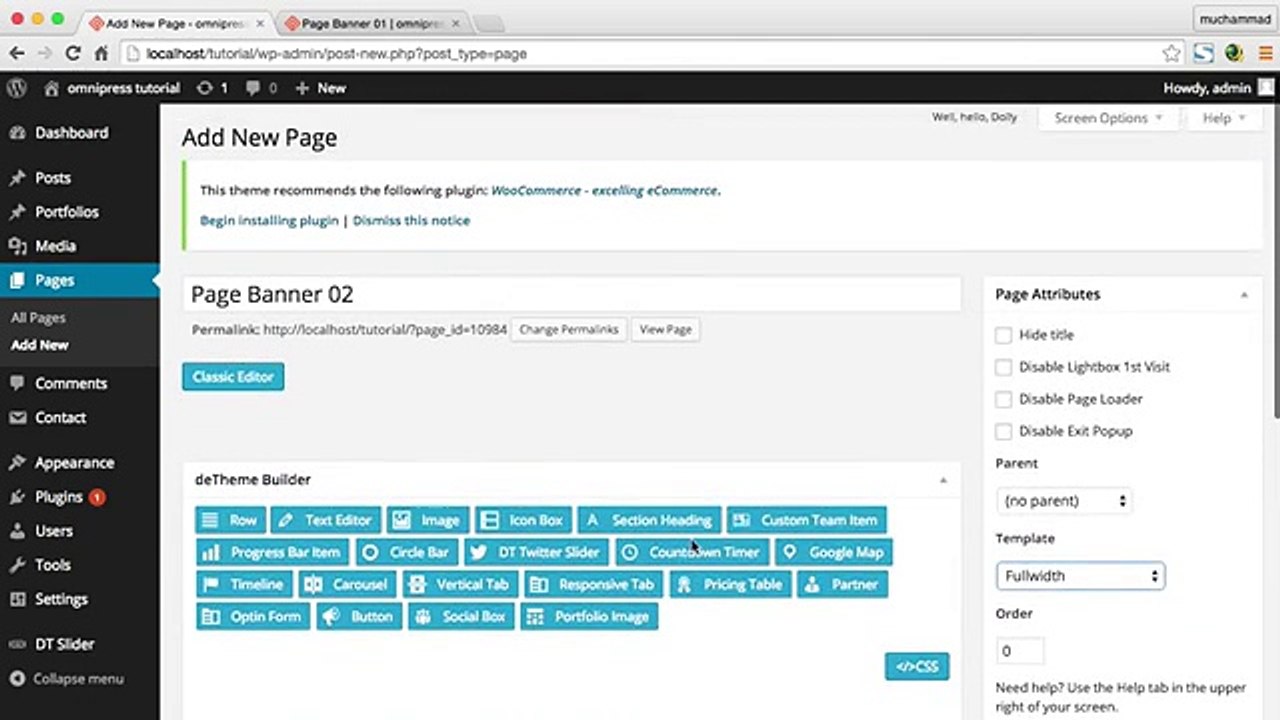The width and height of the screenshot is (1280, 720).
Task: Add a Timeline builder element
Action: [x=244, y=584]
